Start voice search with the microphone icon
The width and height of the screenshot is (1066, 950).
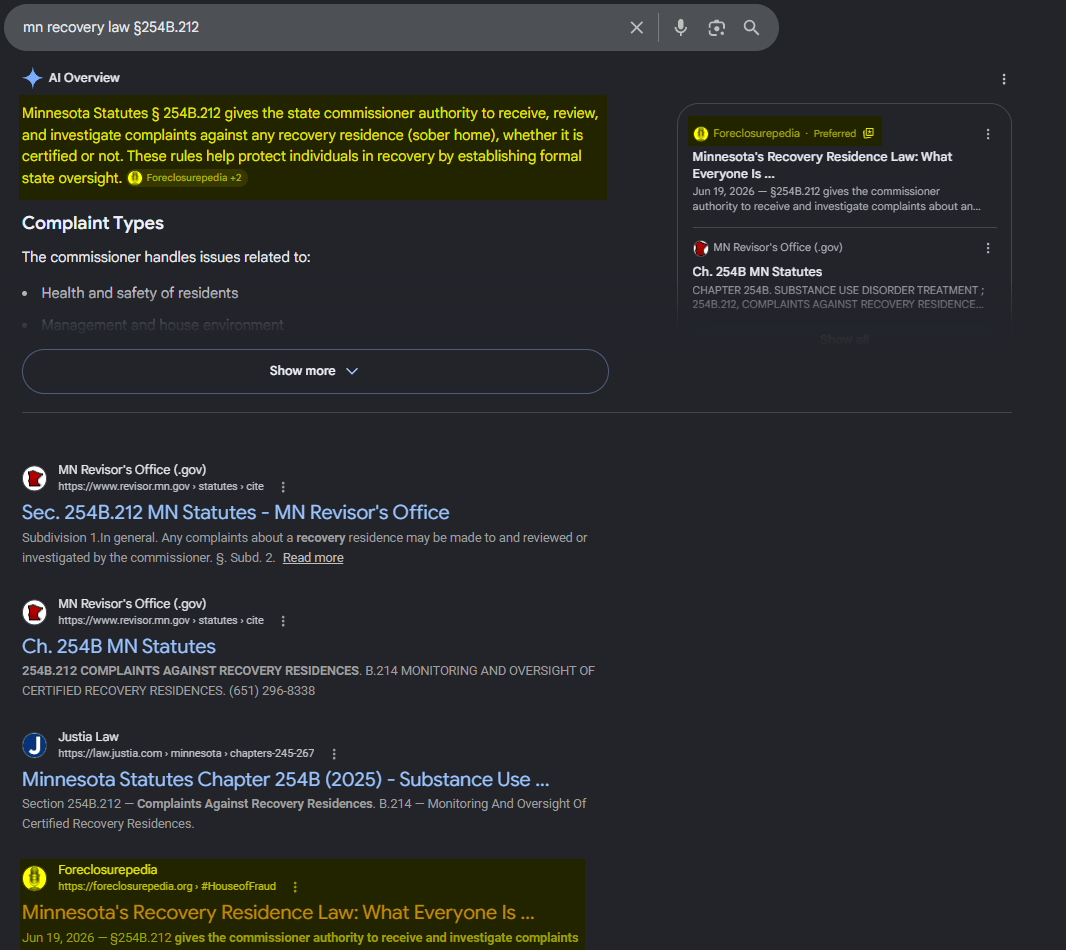click(x=681, y=28)
